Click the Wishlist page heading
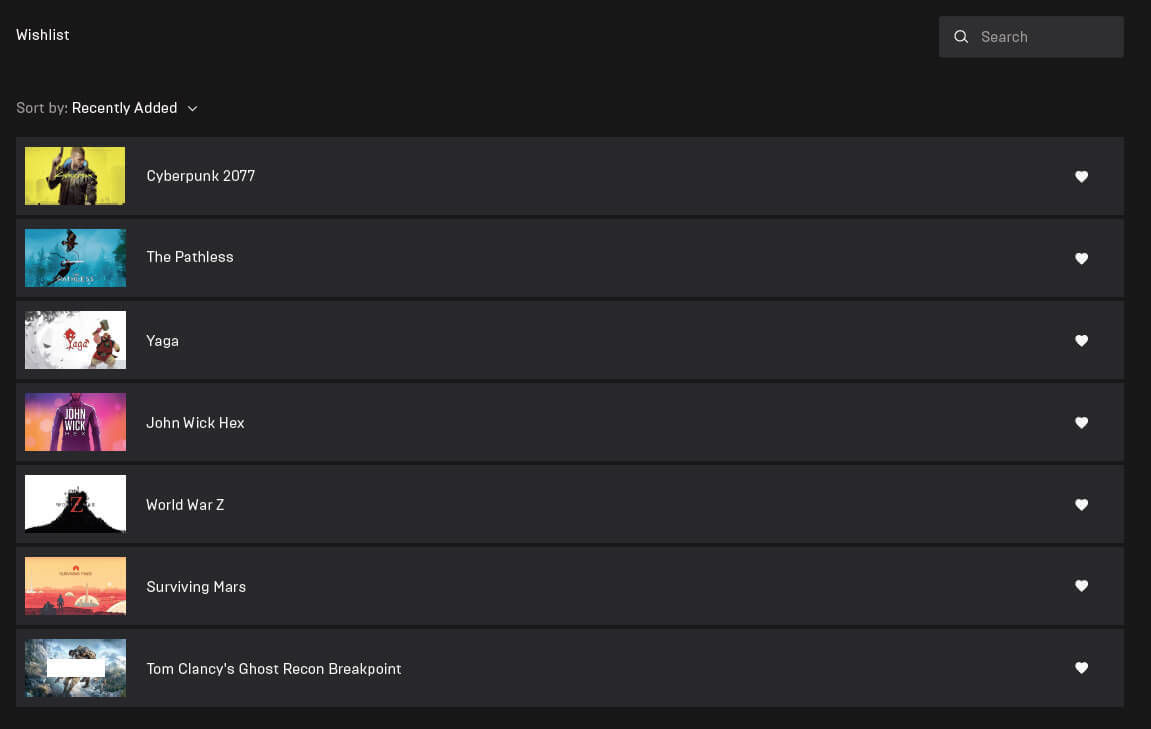Image resolution: width=1151 pixels, height=729 pixels. click(43, 35)
